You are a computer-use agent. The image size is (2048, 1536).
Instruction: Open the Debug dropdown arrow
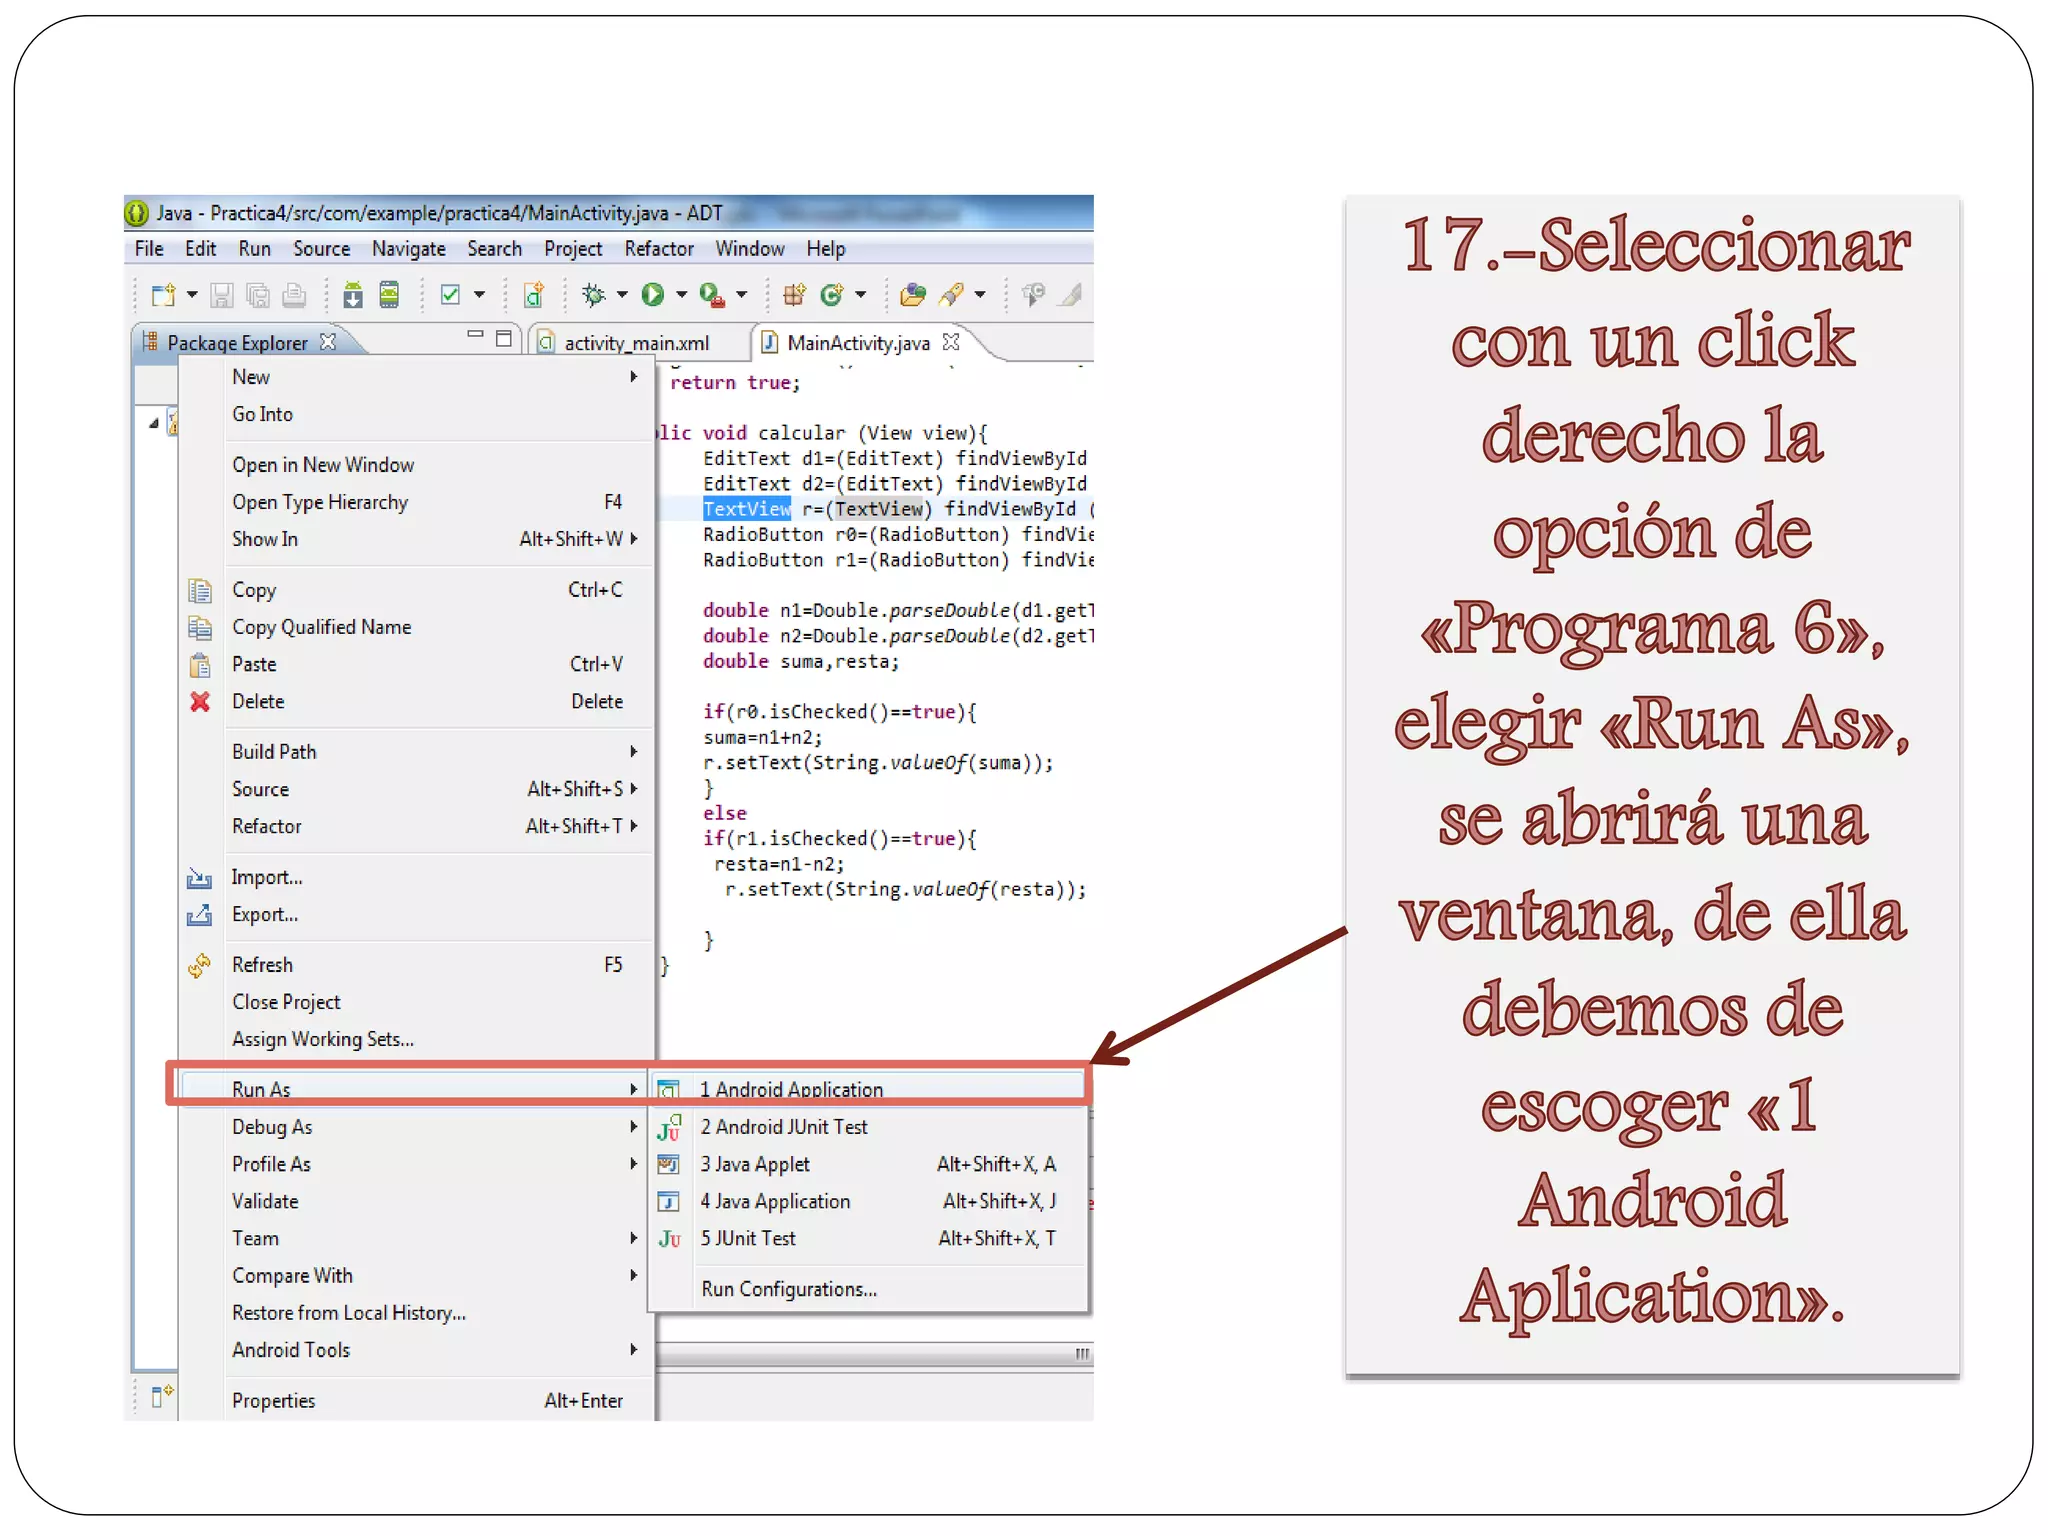click(622, 295)
